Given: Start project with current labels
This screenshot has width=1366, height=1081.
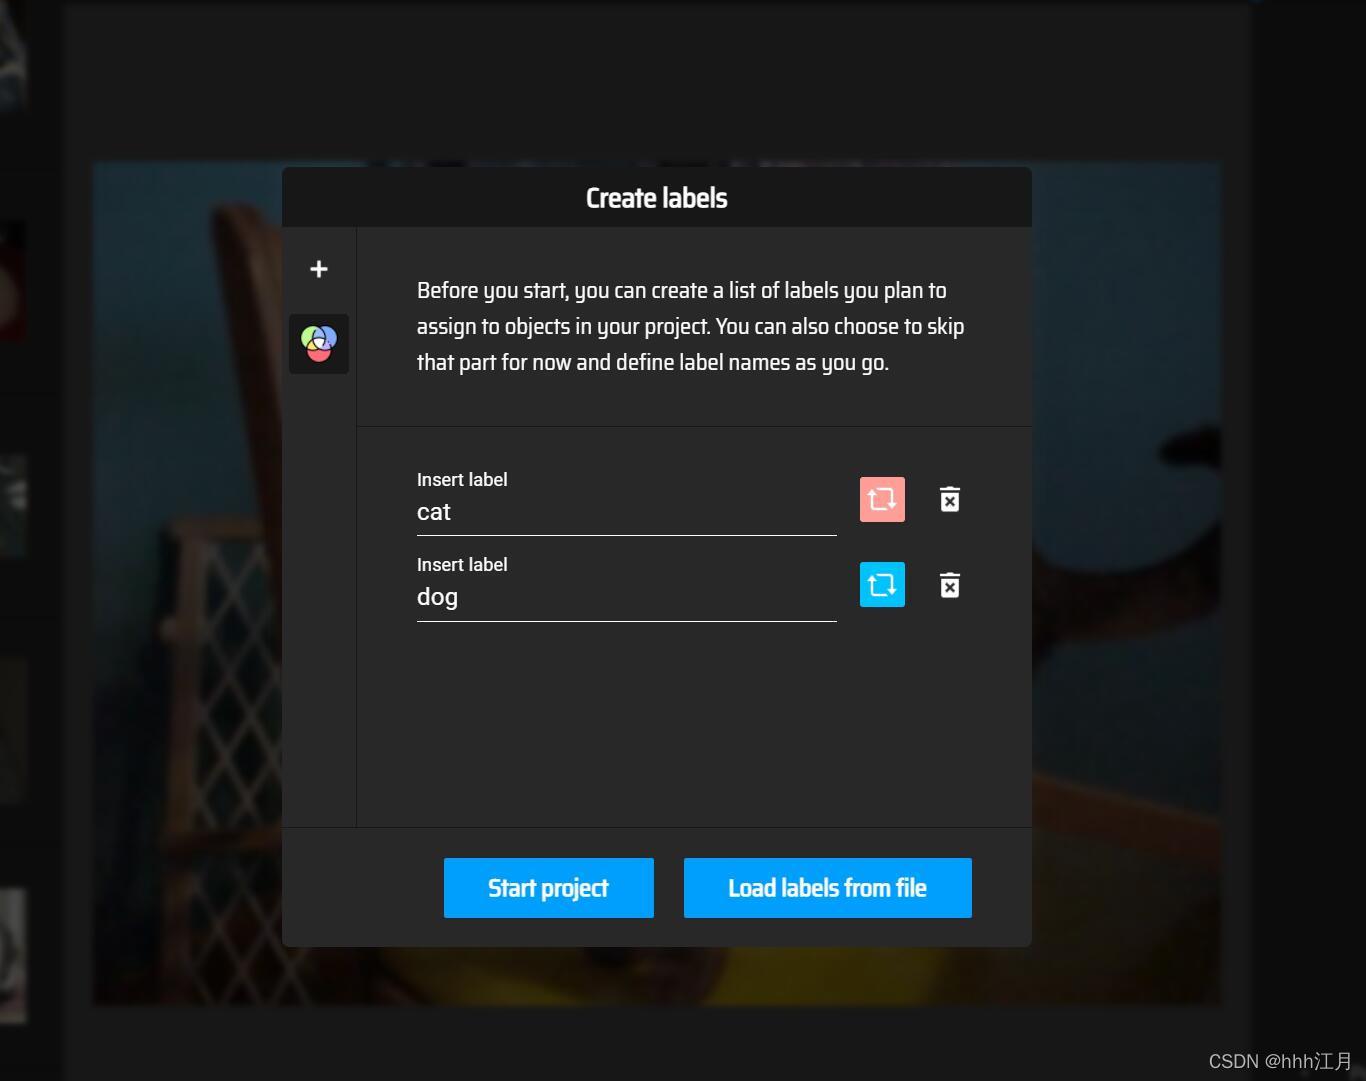Looking at the screenshot, I should coord(549,888).
